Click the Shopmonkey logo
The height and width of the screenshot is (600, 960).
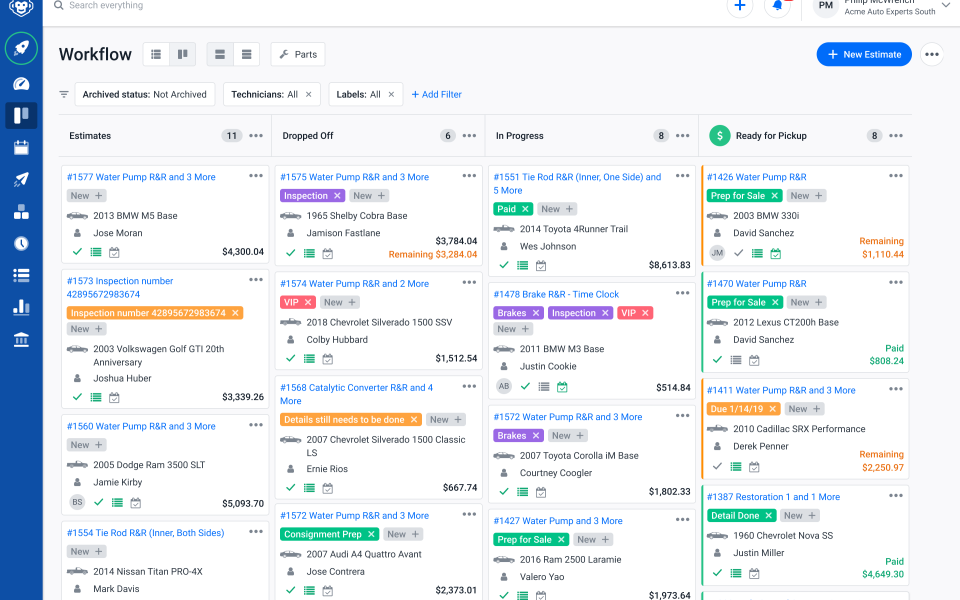pos(21,7)
